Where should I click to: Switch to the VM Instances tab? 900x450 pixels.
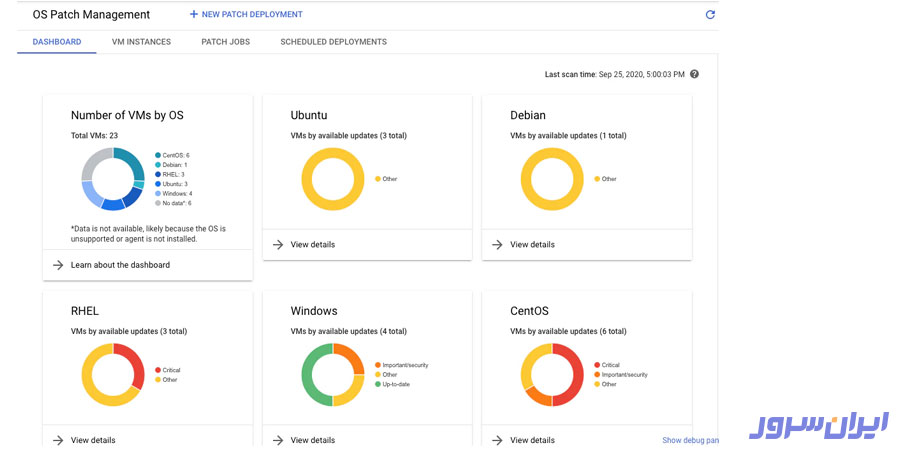(x=141, y=42)
